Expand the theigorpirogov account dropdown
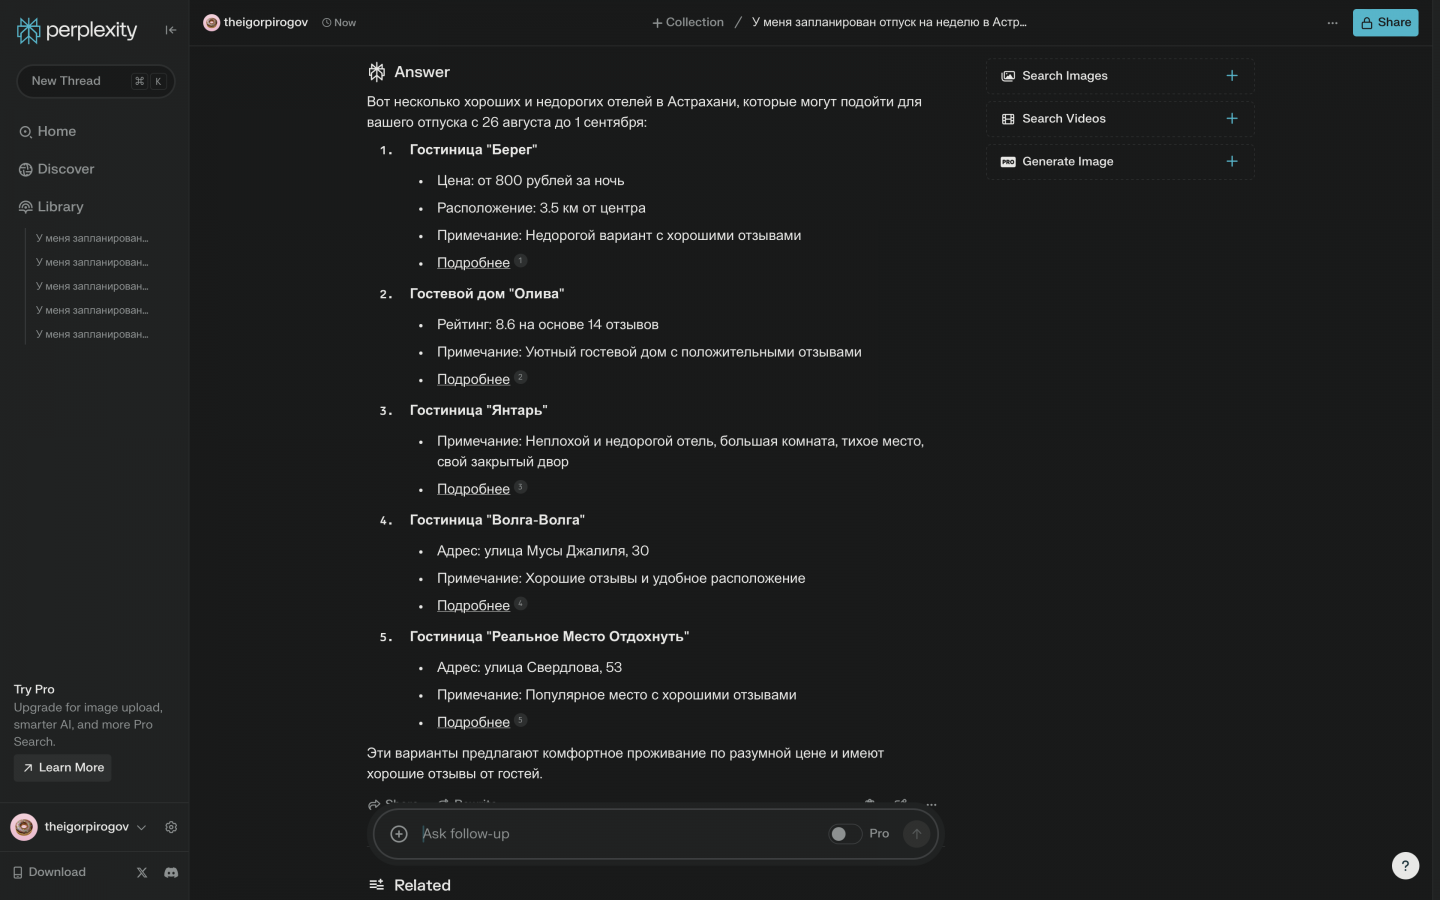Viewport: 1440px width, 900px height. (141, 828)
